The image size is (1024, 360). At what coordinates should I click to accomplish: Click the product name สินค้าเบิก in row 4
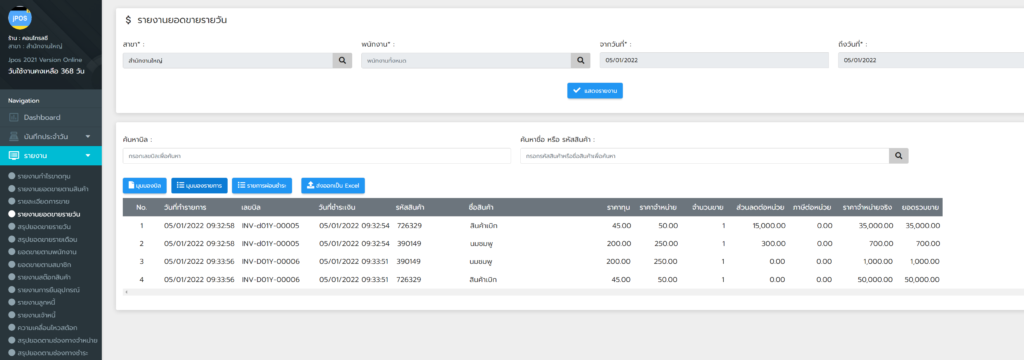484,280
